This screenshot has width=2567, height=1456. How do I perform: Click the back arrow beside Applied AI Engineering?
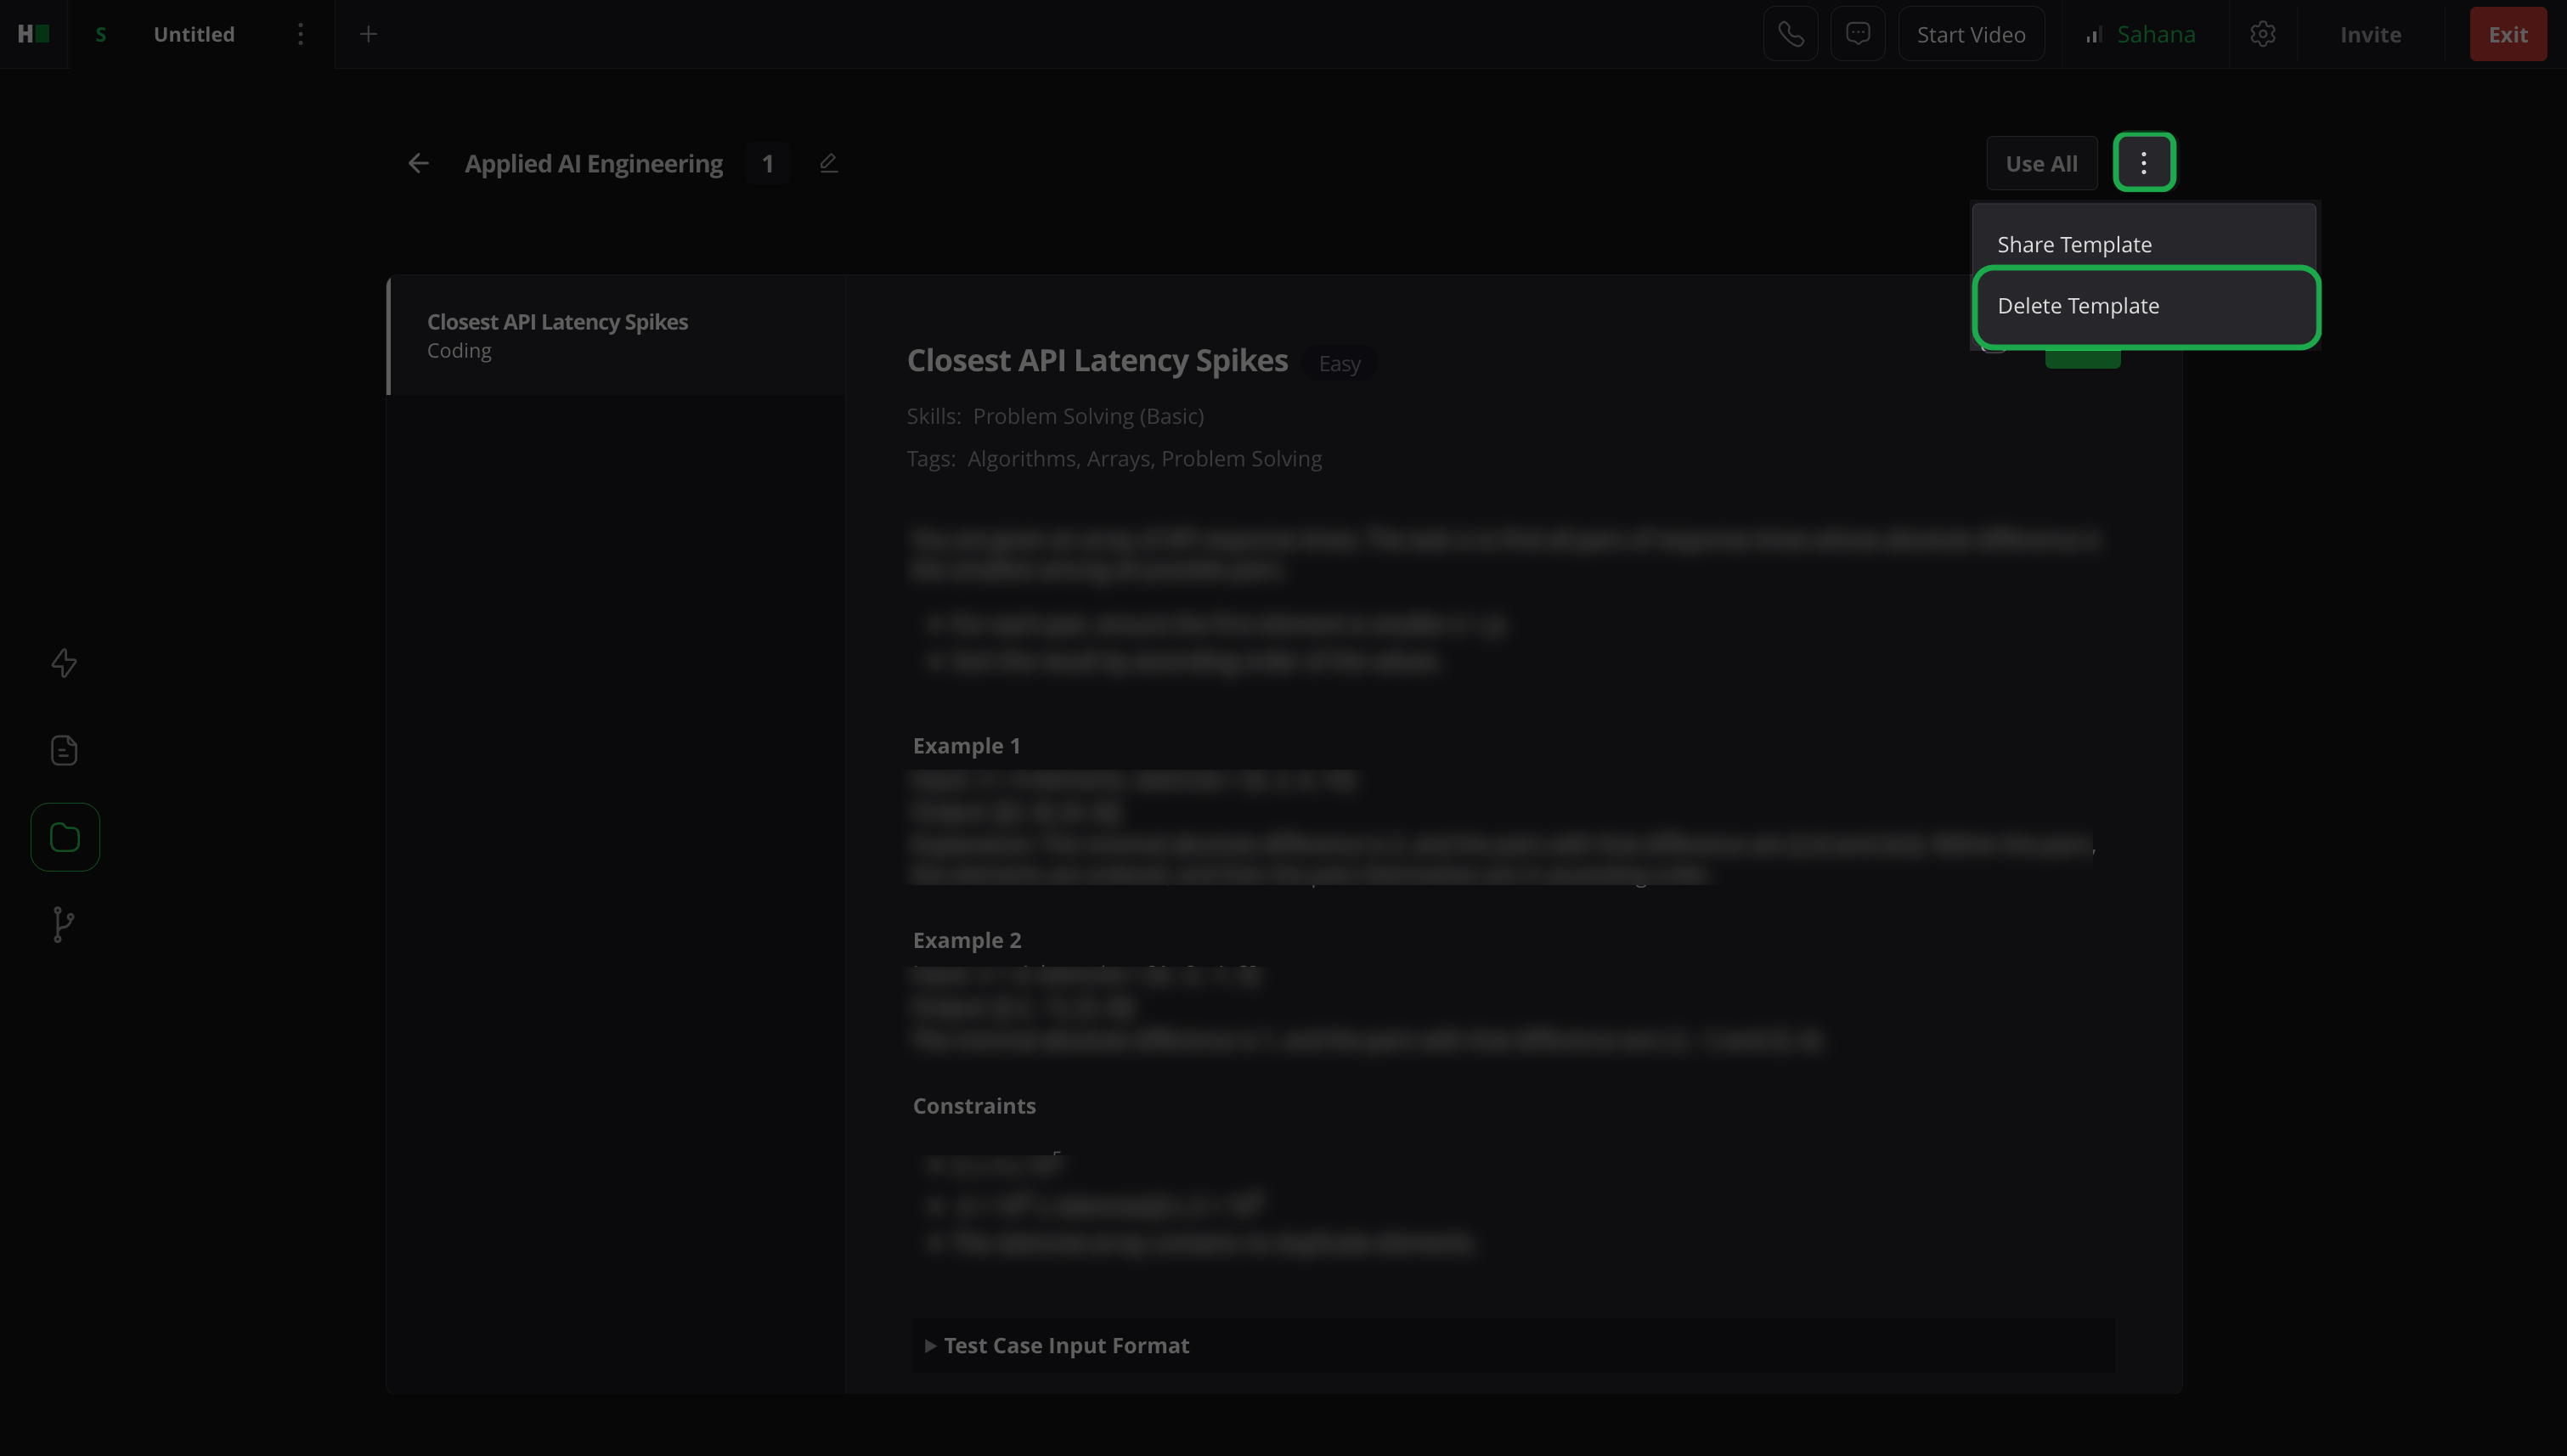pos(418,163)
